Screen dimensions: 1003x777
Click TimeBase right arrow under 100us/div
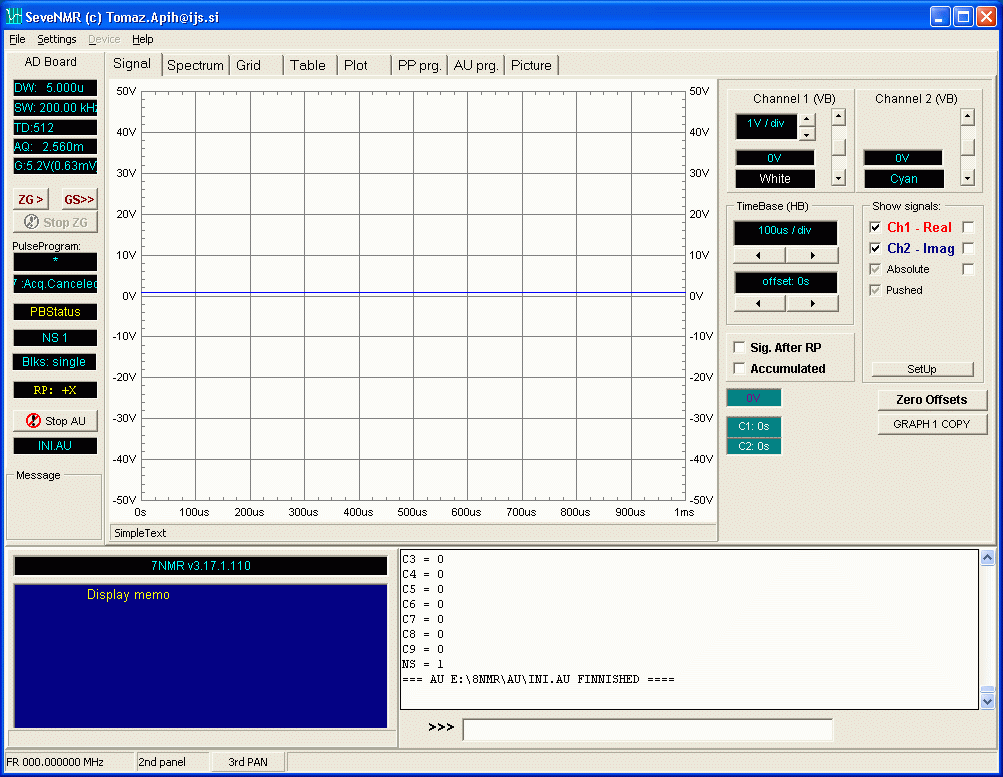click(x=812, y=256)
